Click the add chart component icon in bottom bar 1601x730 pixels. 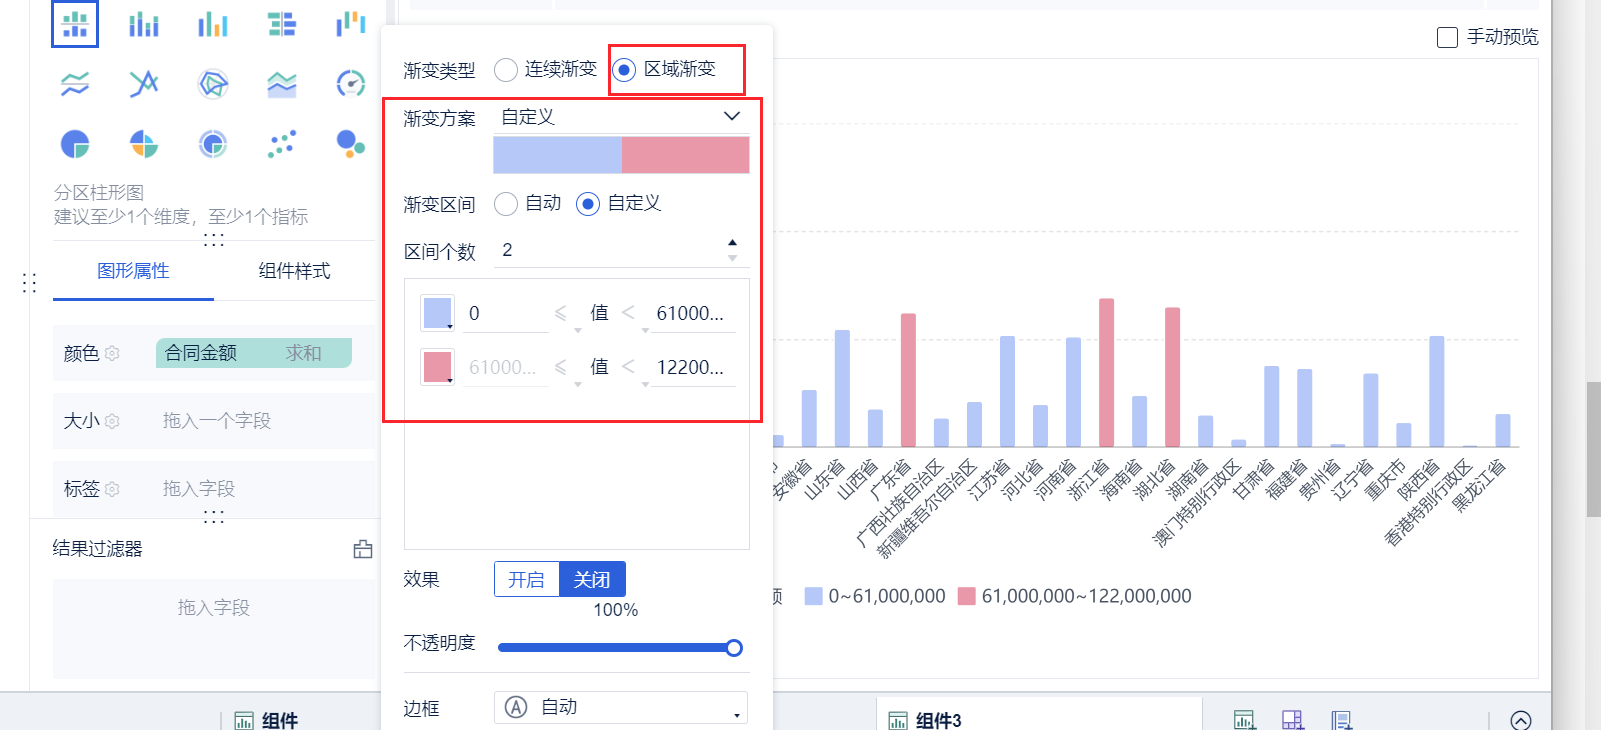tap(1244, 720)
